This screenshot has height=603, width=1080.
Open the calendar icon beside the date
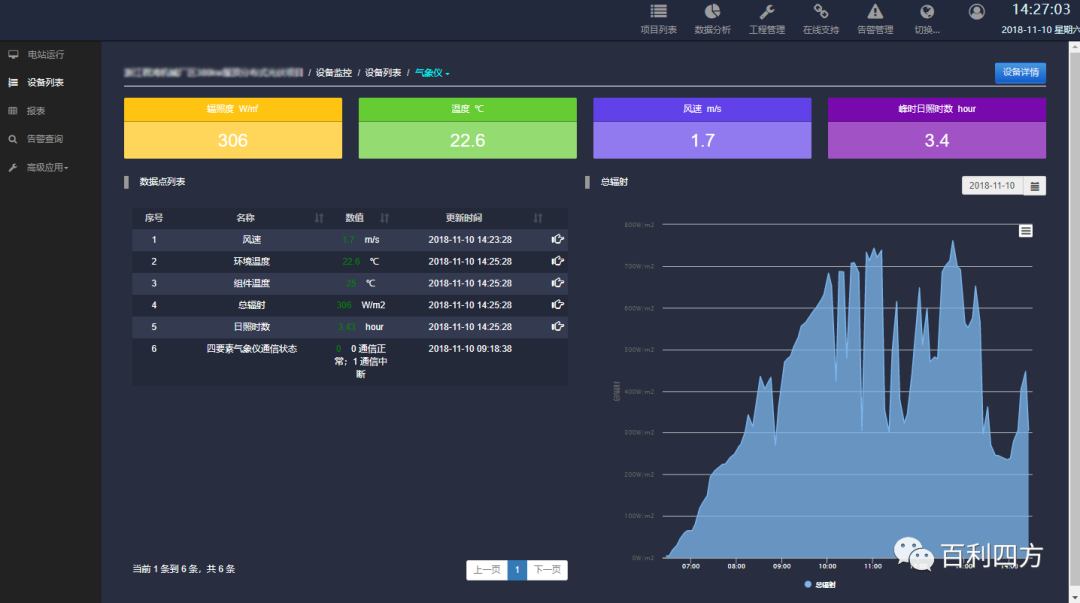(1035, 186)
